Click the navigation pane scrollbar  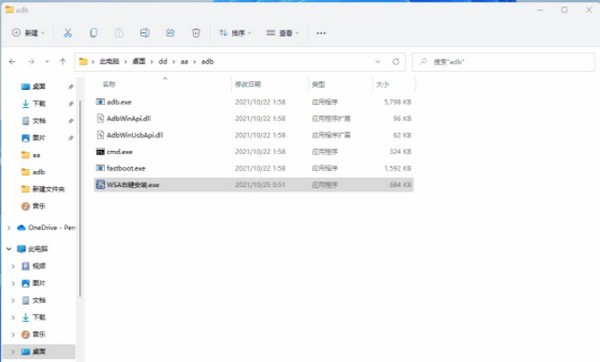[80, 198]
